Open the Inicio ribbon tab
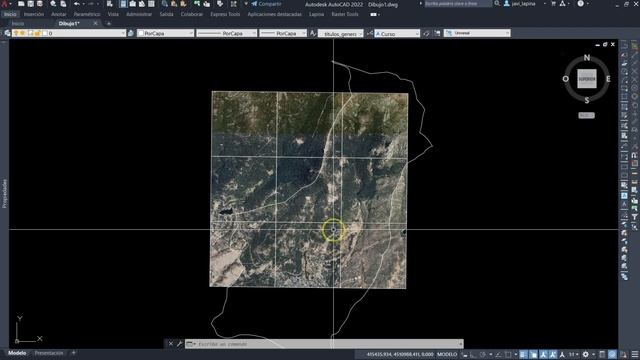 pyautogui.click(x=10, y=14)
